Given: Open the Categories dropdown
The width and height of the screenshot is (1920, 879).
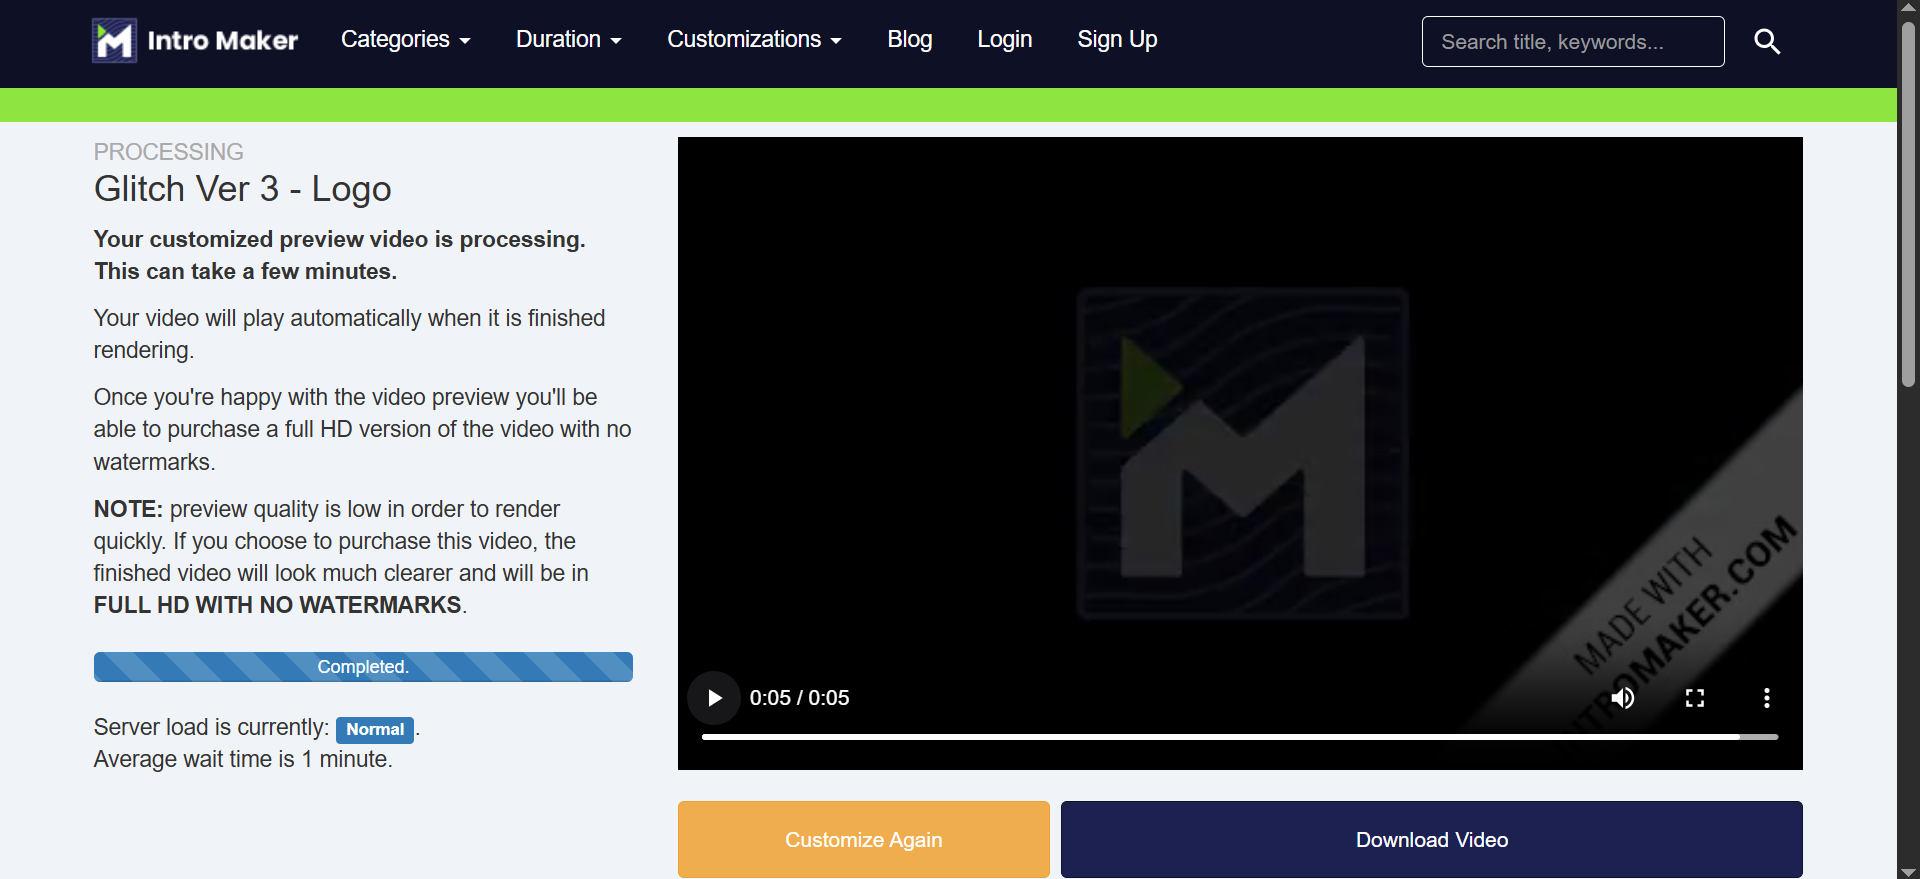Looking at the screenshot, I should [x=405, y=39].
